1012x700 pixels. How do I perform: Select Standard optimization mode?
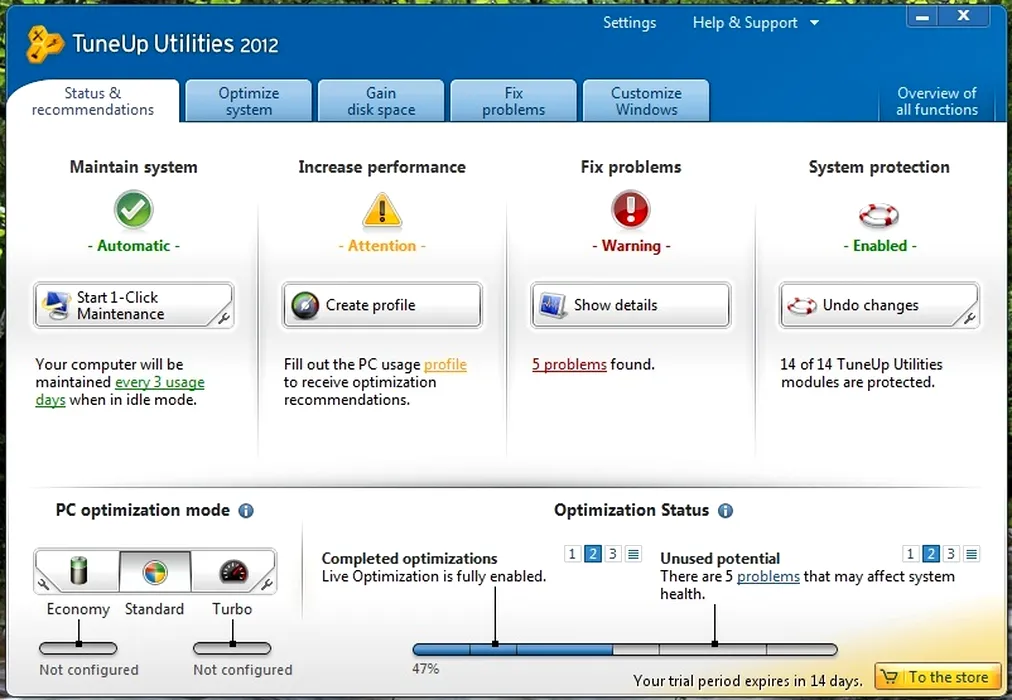(x=154, y=572)
